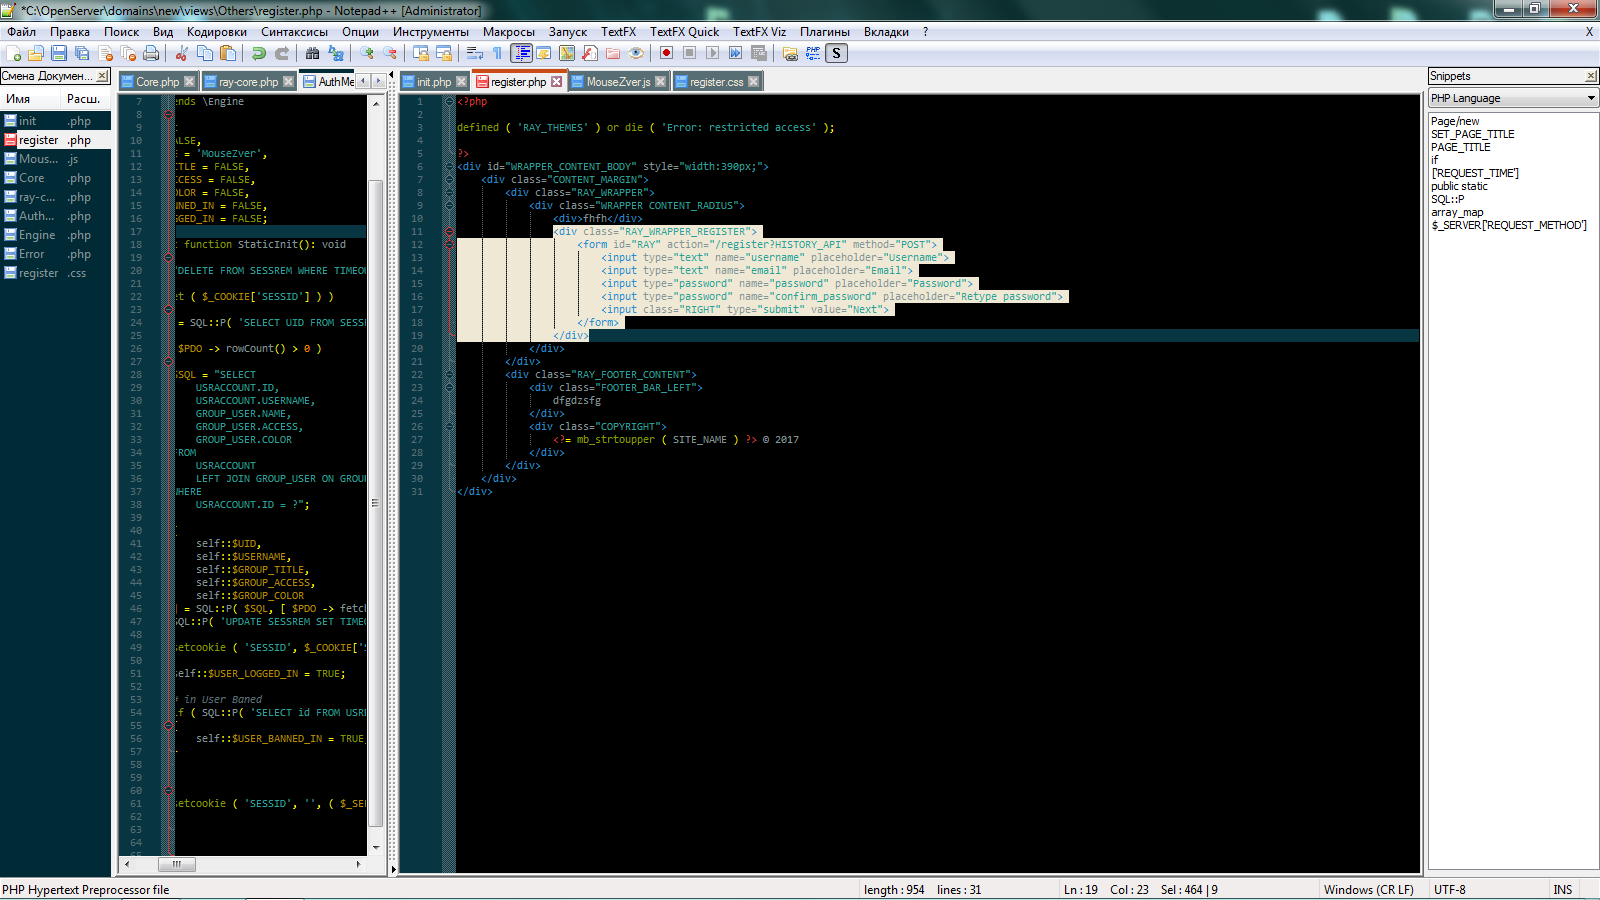Open the Плагины menu
1600x900 pixels.
825,32
